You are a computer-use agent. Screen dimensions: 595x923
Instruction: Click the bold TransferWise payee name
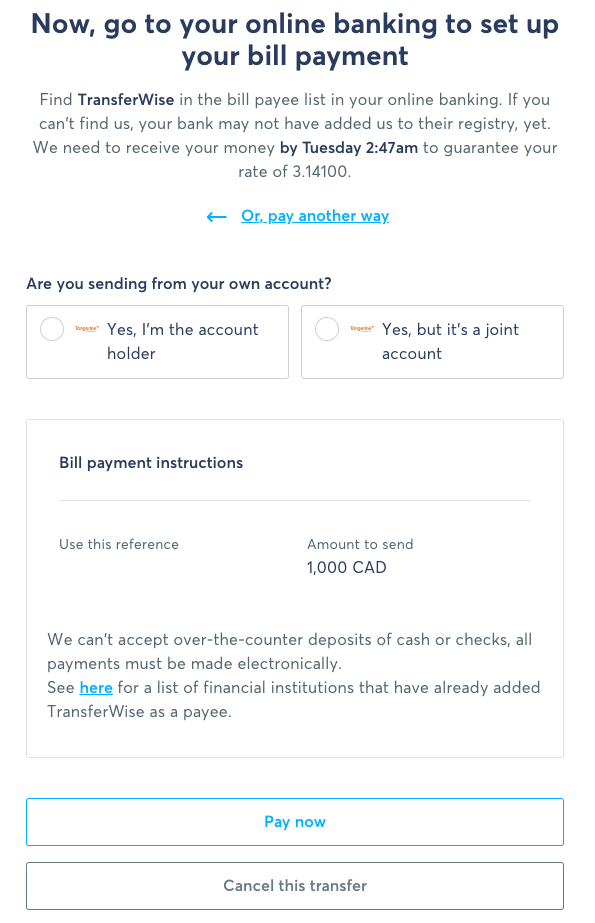point(126,99)
